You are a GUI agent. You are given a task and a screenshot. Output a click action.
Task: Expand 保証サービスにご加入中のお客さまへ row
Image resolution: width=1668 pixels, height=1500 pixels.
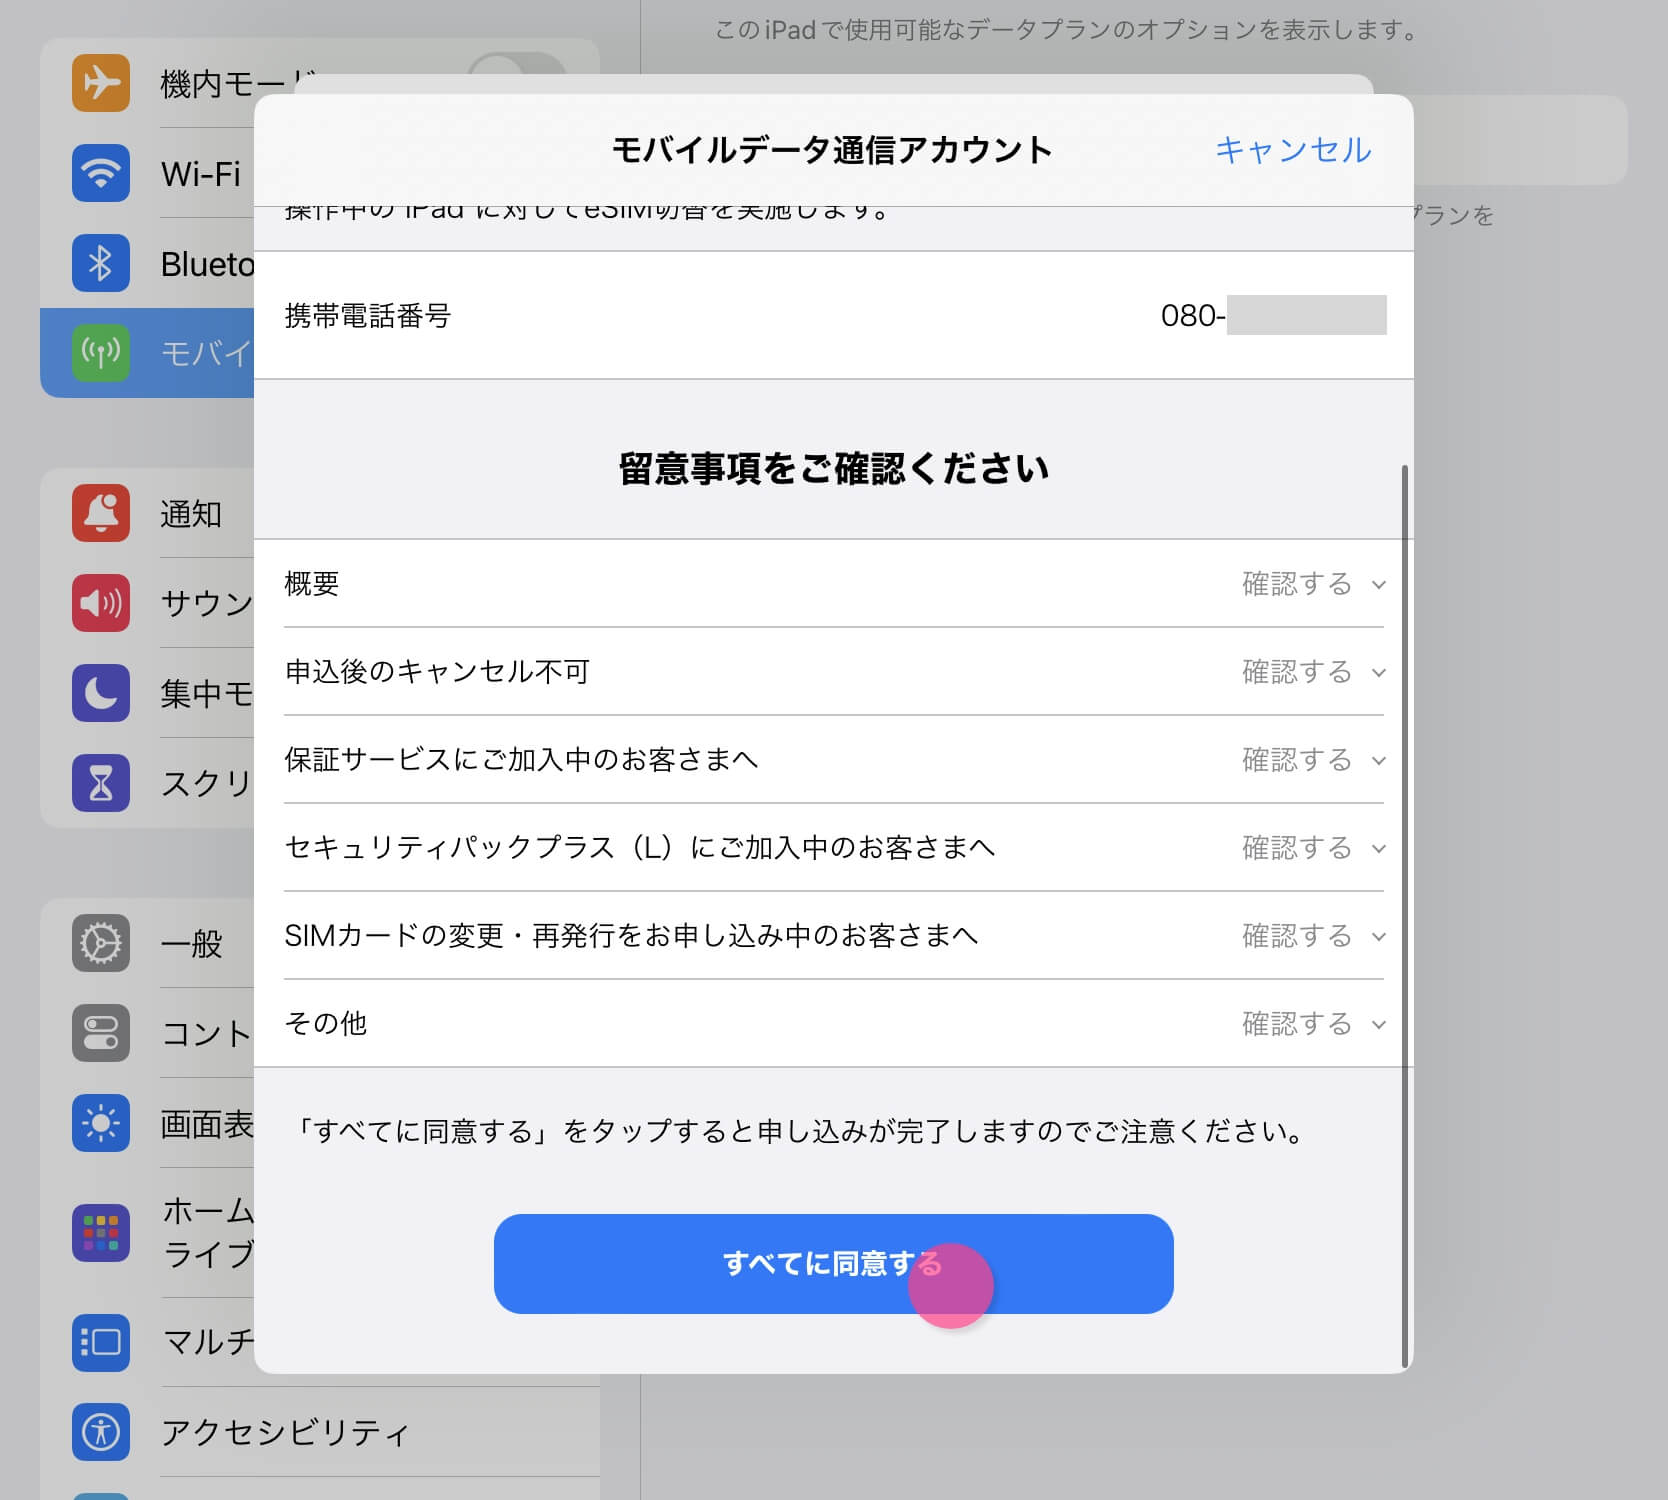pyautogui.click(x=1312, y=760)
